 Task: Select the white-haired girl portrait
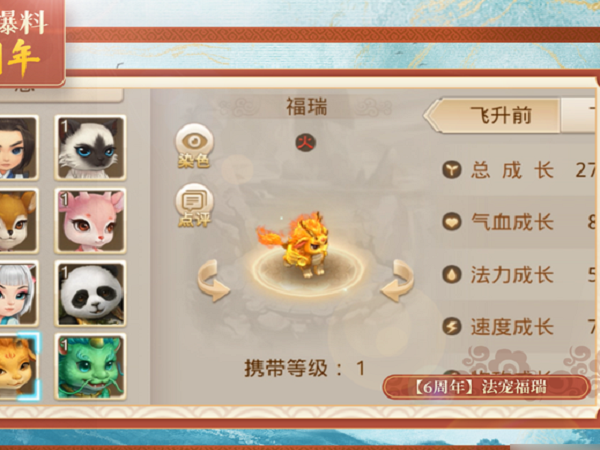coord(18,293)
